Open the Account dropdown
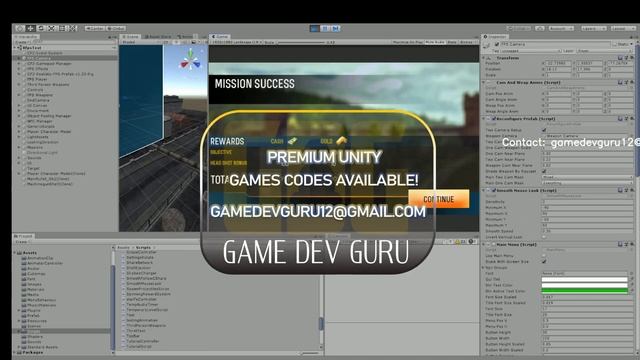Viewport: 640px width, 360px height. [x=561, y=28]
